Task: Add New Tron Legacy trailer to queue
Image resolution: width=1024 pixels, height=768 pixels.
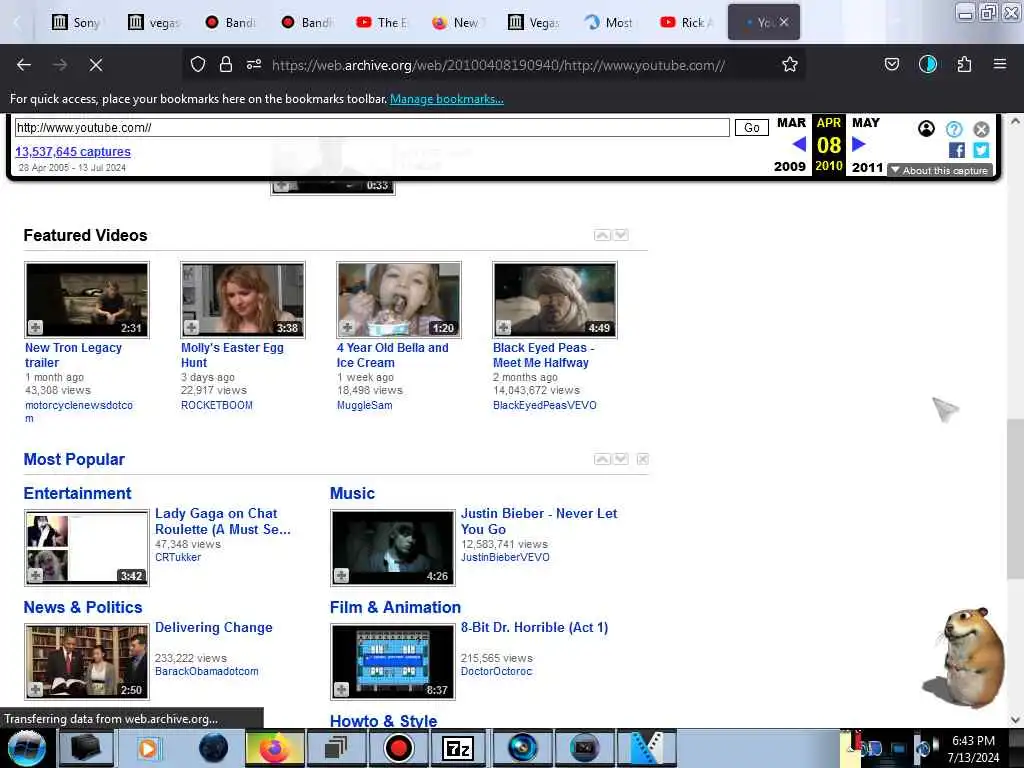Action: 35,327
